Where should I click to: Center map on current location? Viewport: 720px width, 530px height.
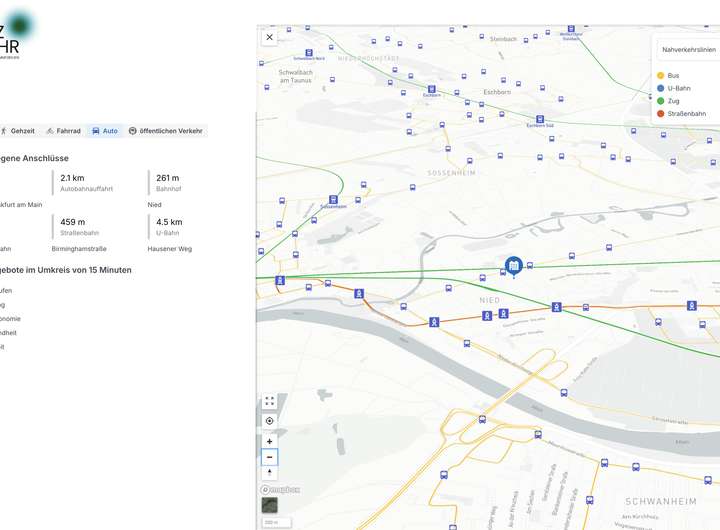click(270, 421)
